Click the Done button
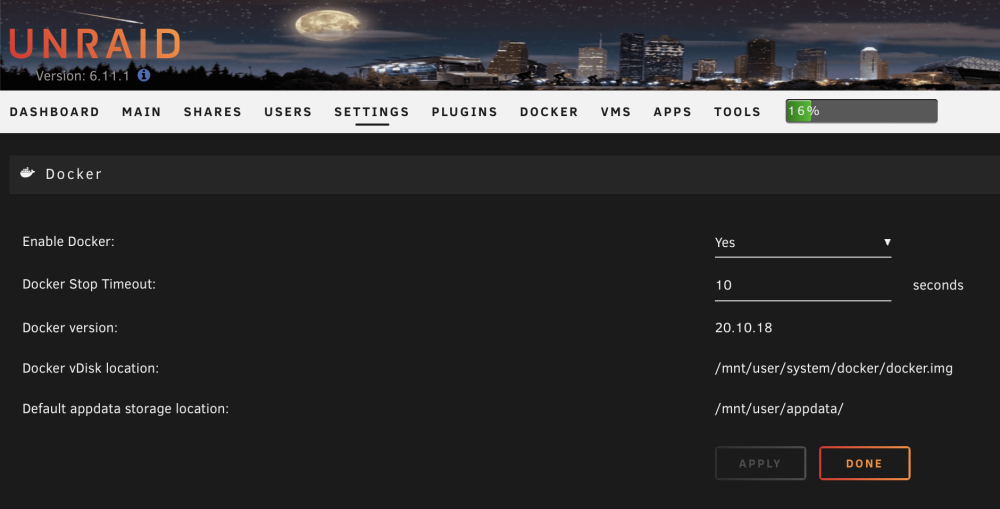This screenshot has width=1000, height=509. [864, 463]
